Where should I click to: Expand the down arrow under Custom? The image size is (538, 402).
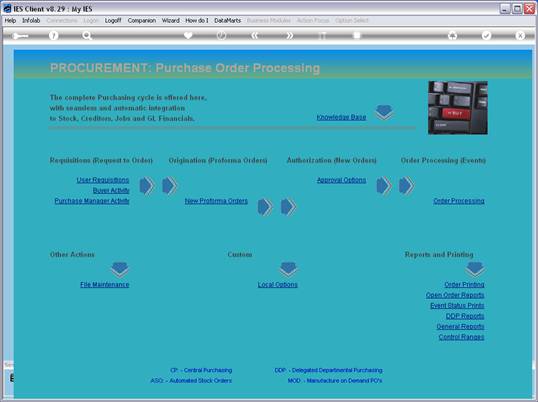click(288, 270)
